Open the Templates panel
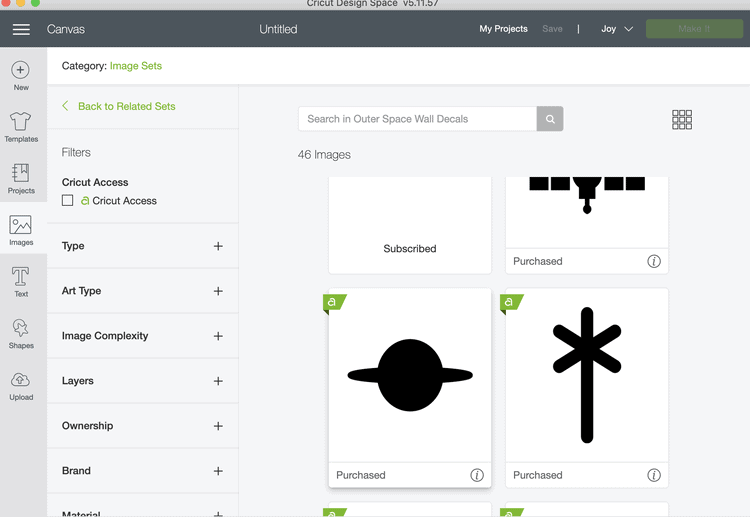Image resolution: width=750 pixels, height=517 pixels. click(21, 127)
